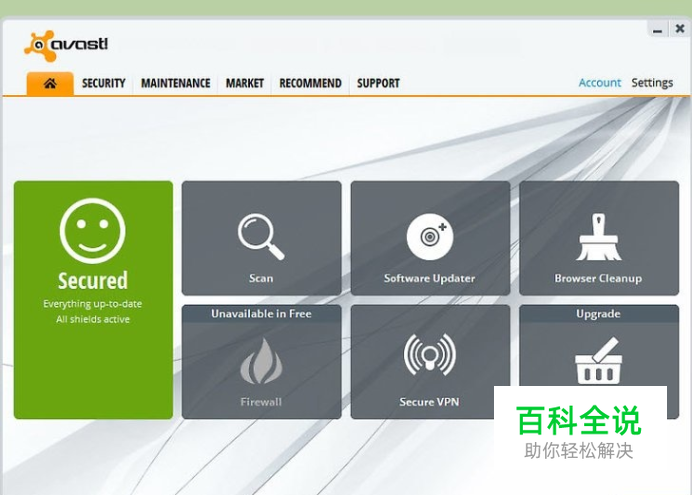Open the SUPPORT tab
The height and width of the screenshot is (495, 692).
click(x=378, y=83)
